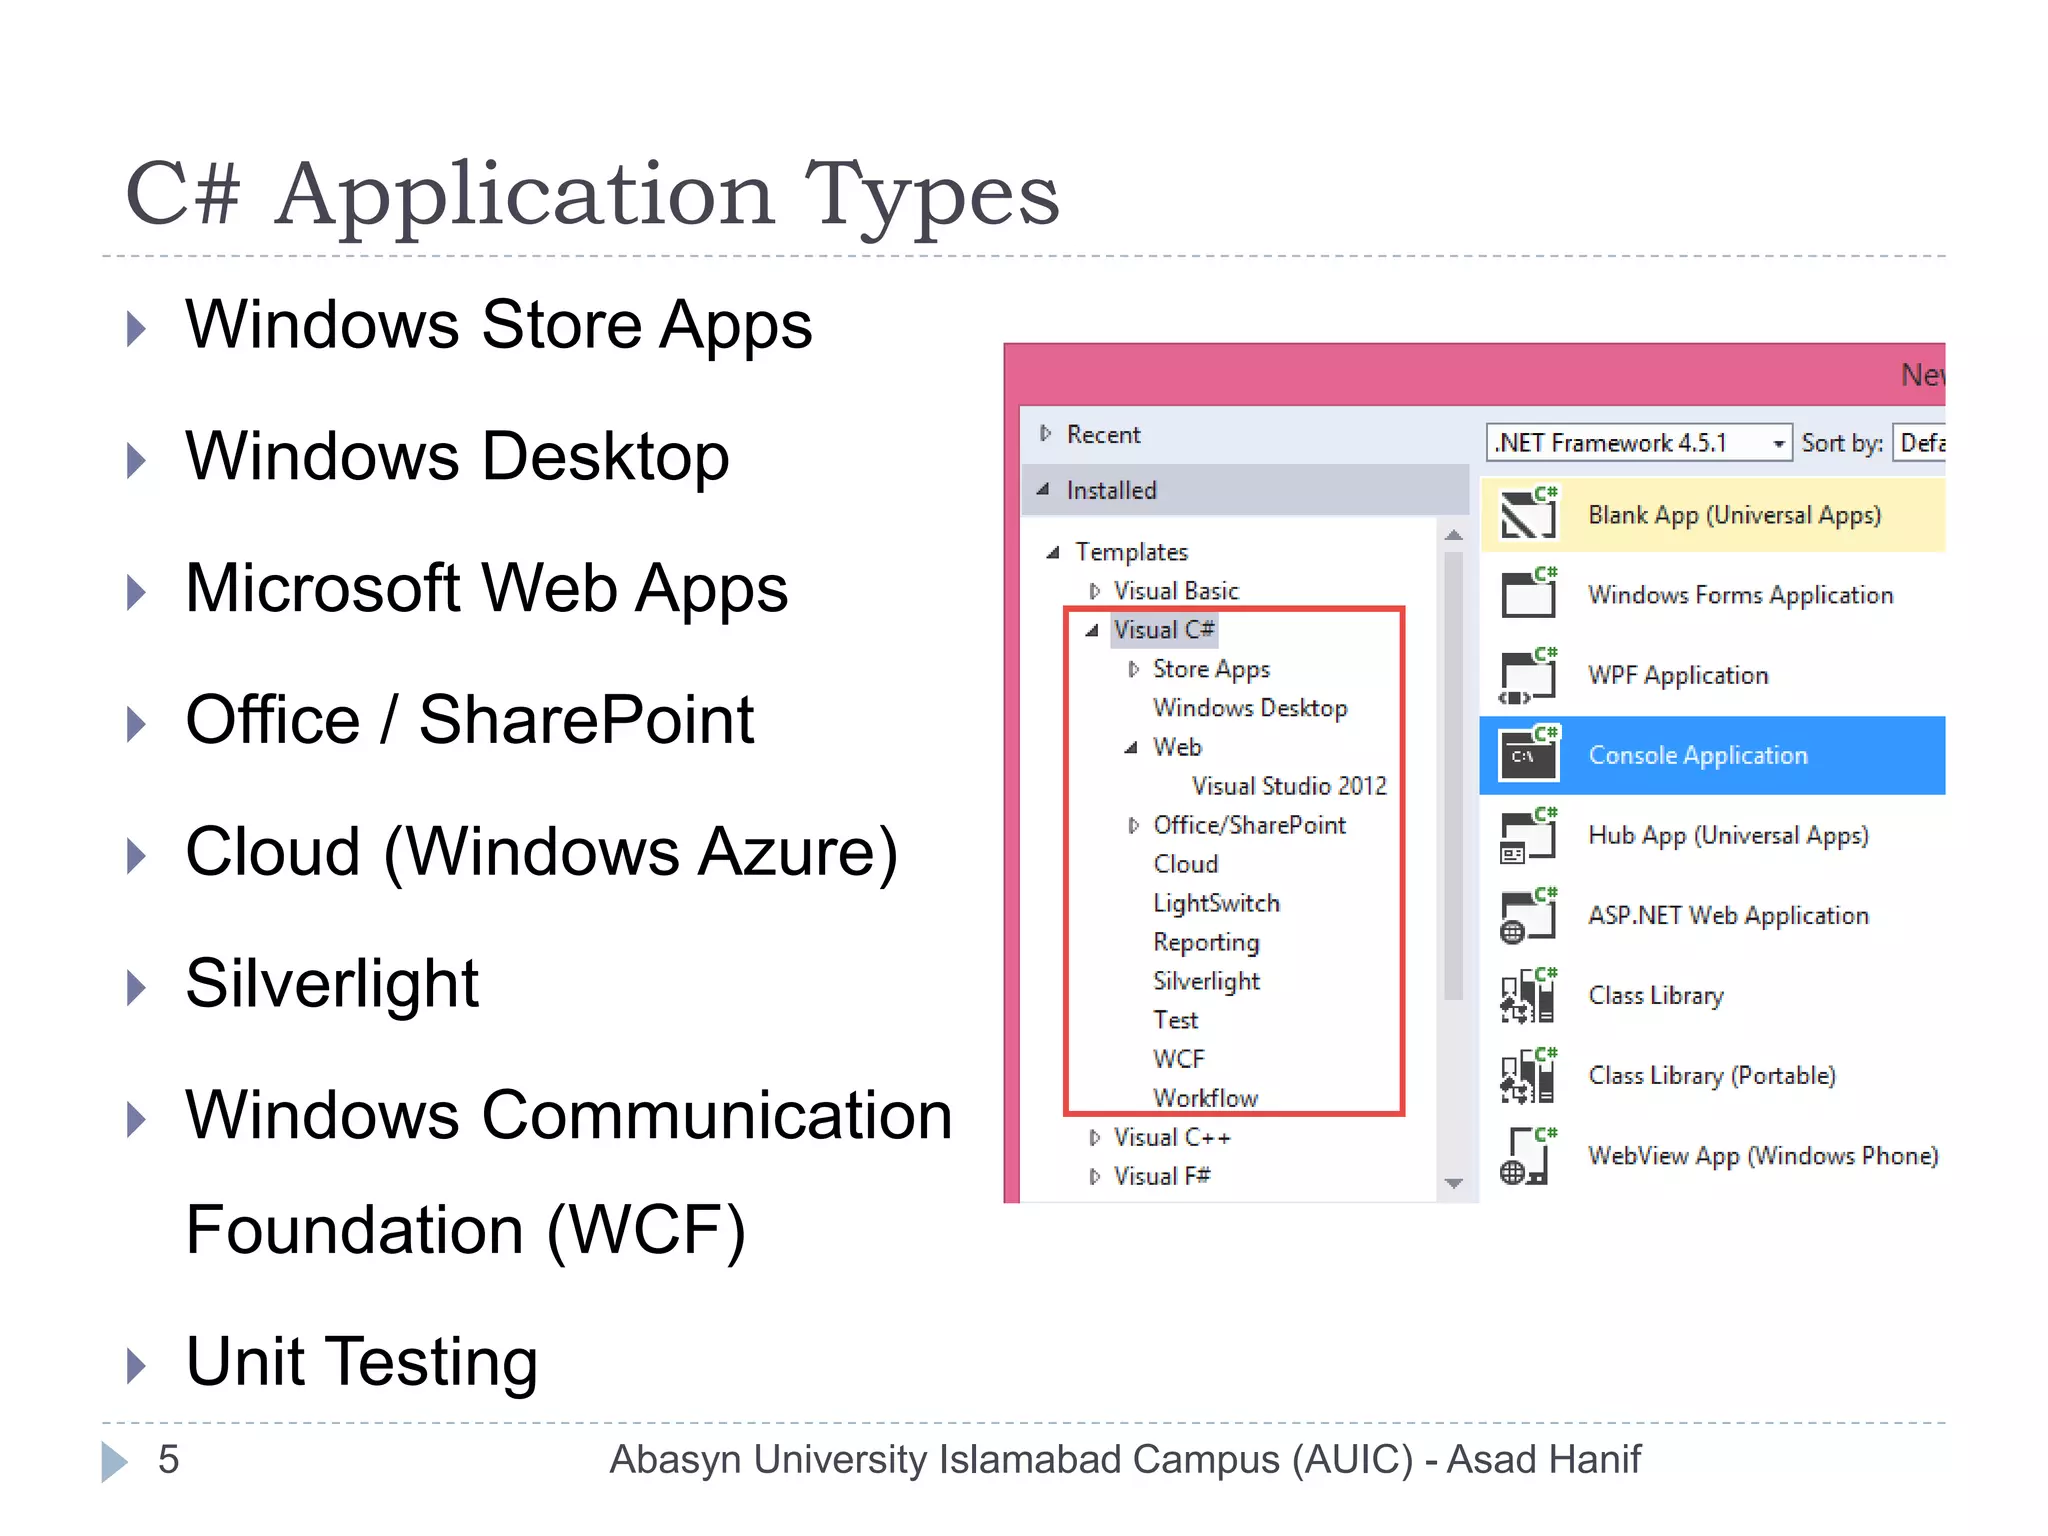Expand the Store Apps tree node
2048x1536 pixels.
[x=1133, y=669]
